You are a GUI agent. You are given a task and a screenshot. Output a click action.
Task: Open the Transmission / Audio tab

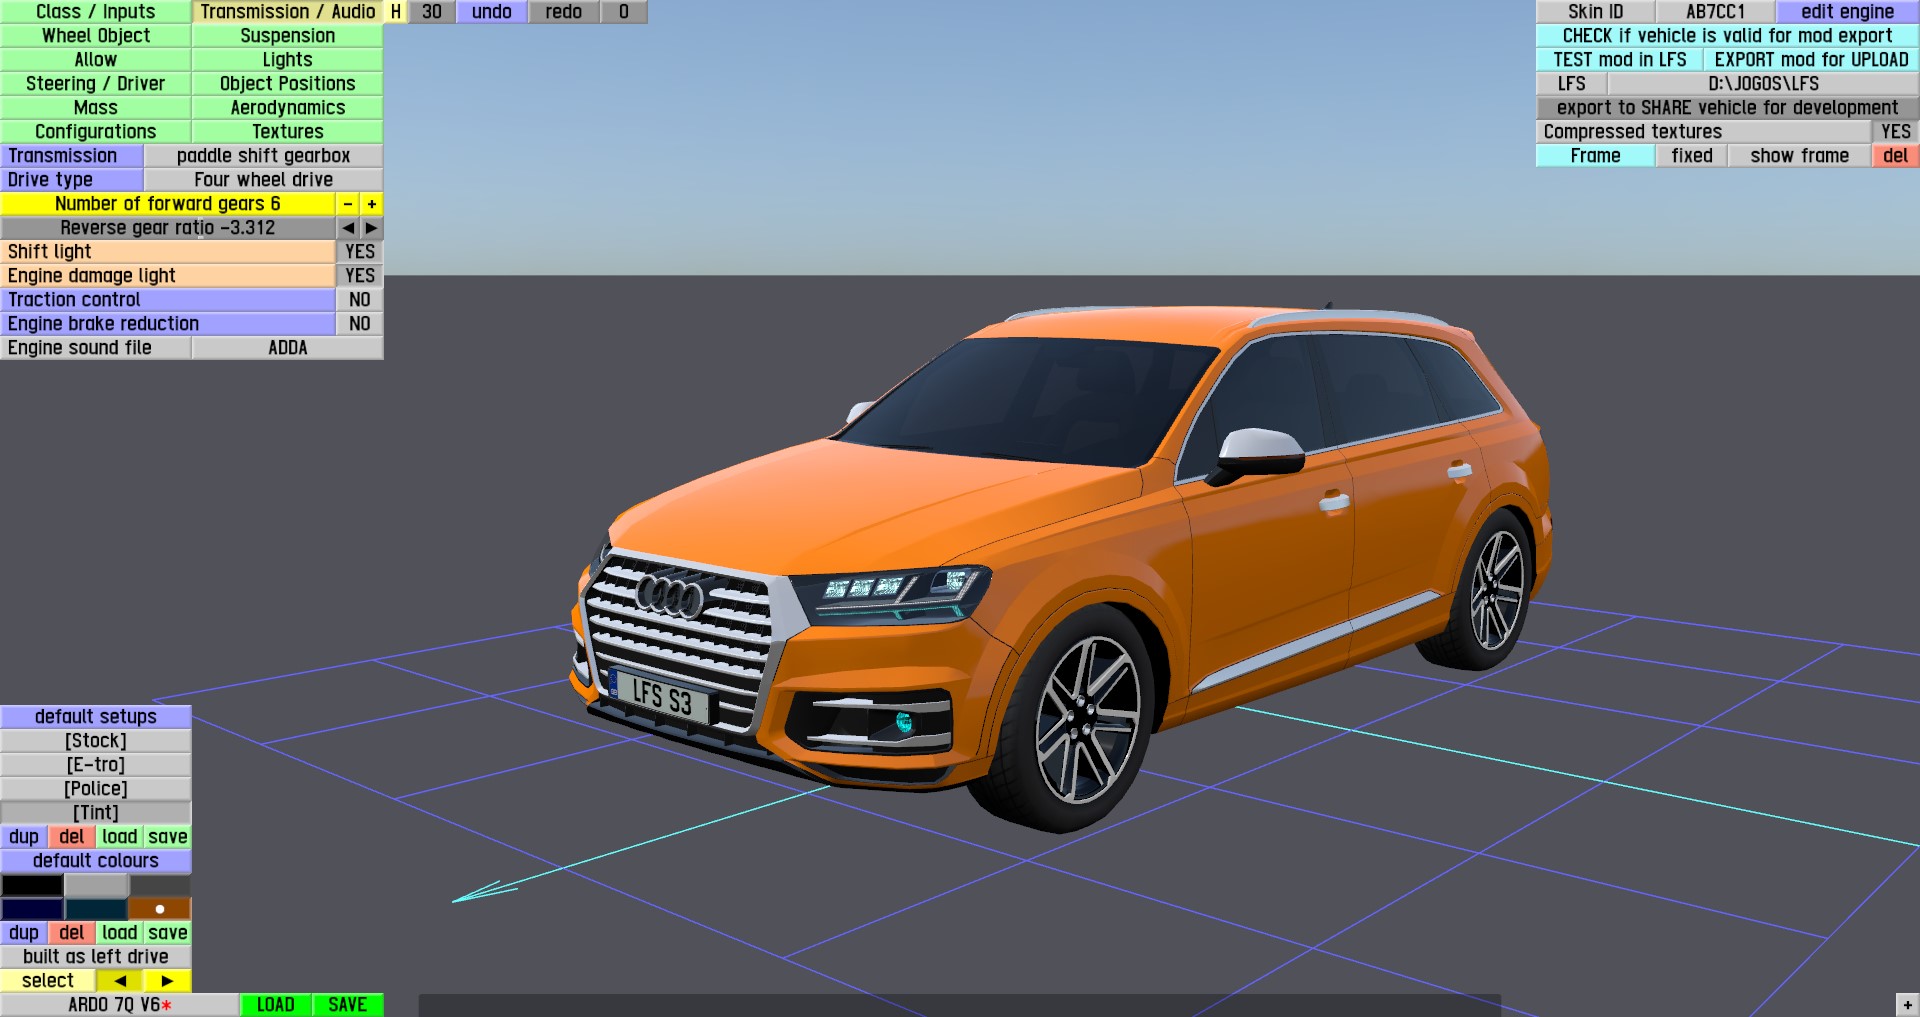point(288,12)
